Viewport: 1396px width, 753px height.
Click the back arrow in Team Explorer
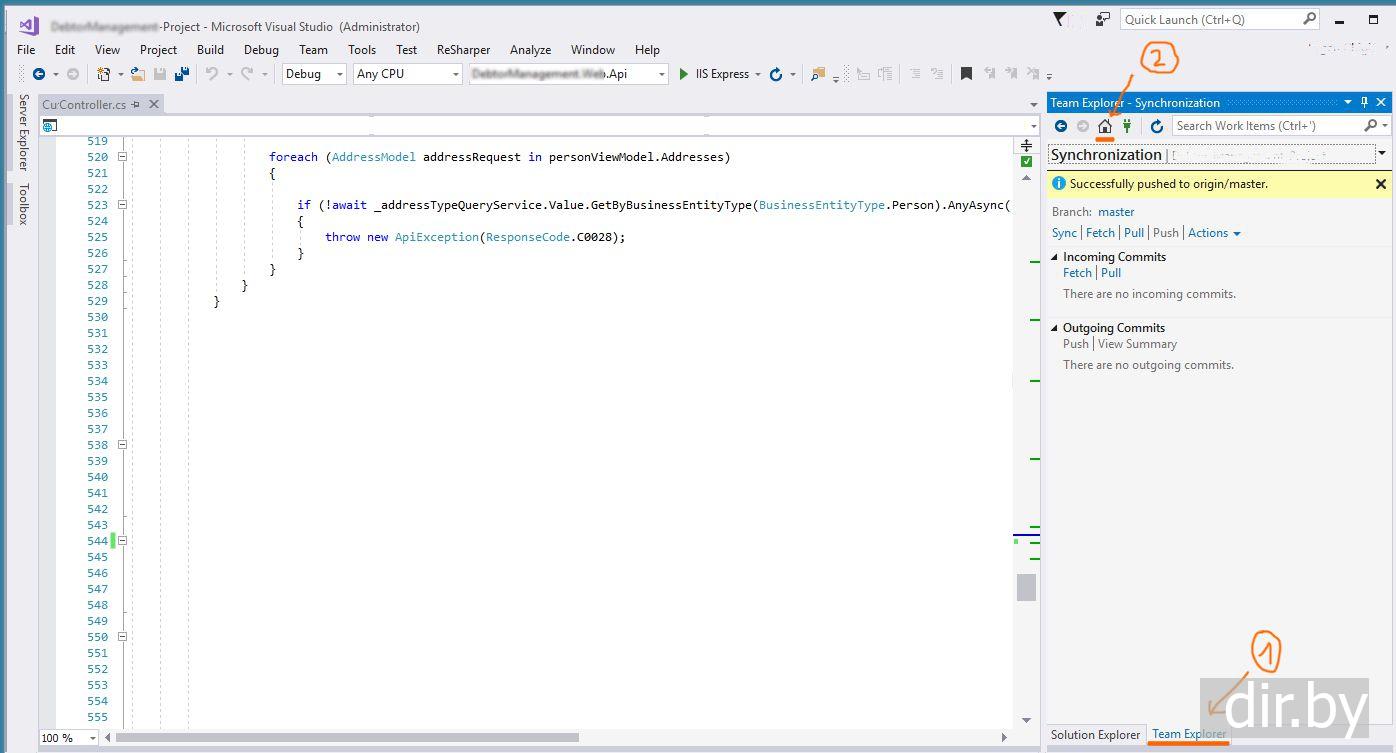pyautogui.click(x=1061, y=126)
